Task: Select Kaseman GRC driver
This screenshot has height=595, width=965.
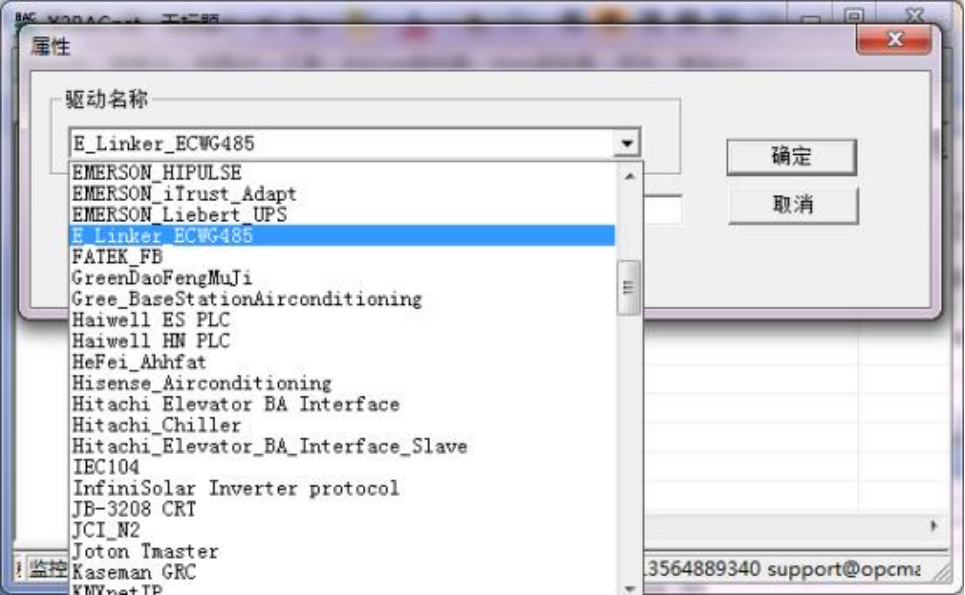Action: pos(343,572)
